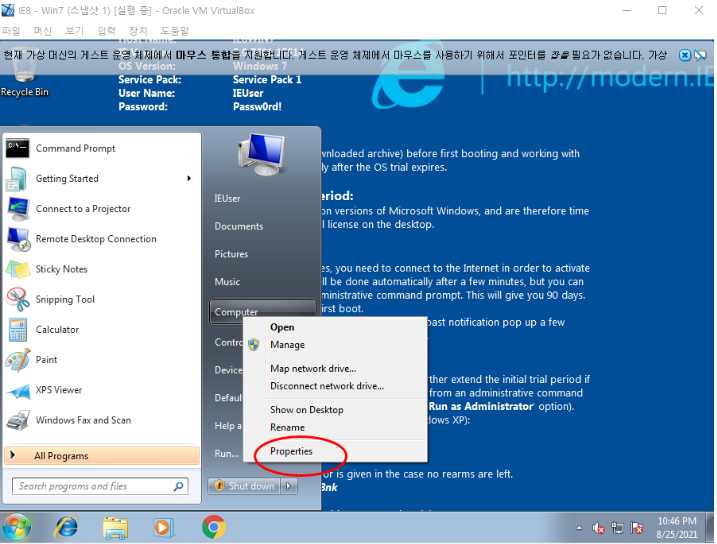
Task: Open Google Chrome from the taskbar
Action: coord(214,527)
